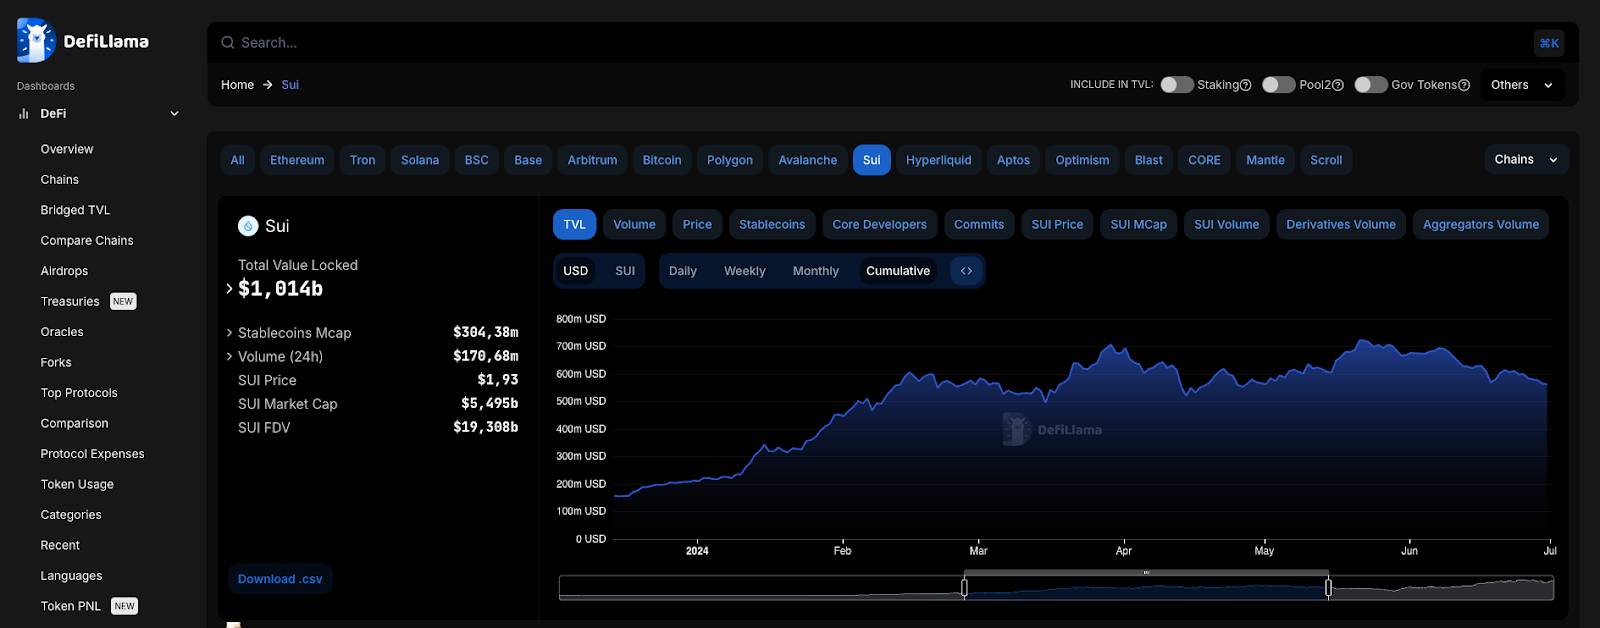Viewport: 1600px width, 628px height.
Task: Open Top Protocols page
Action: pyautogui.click(x=79, y=393)
